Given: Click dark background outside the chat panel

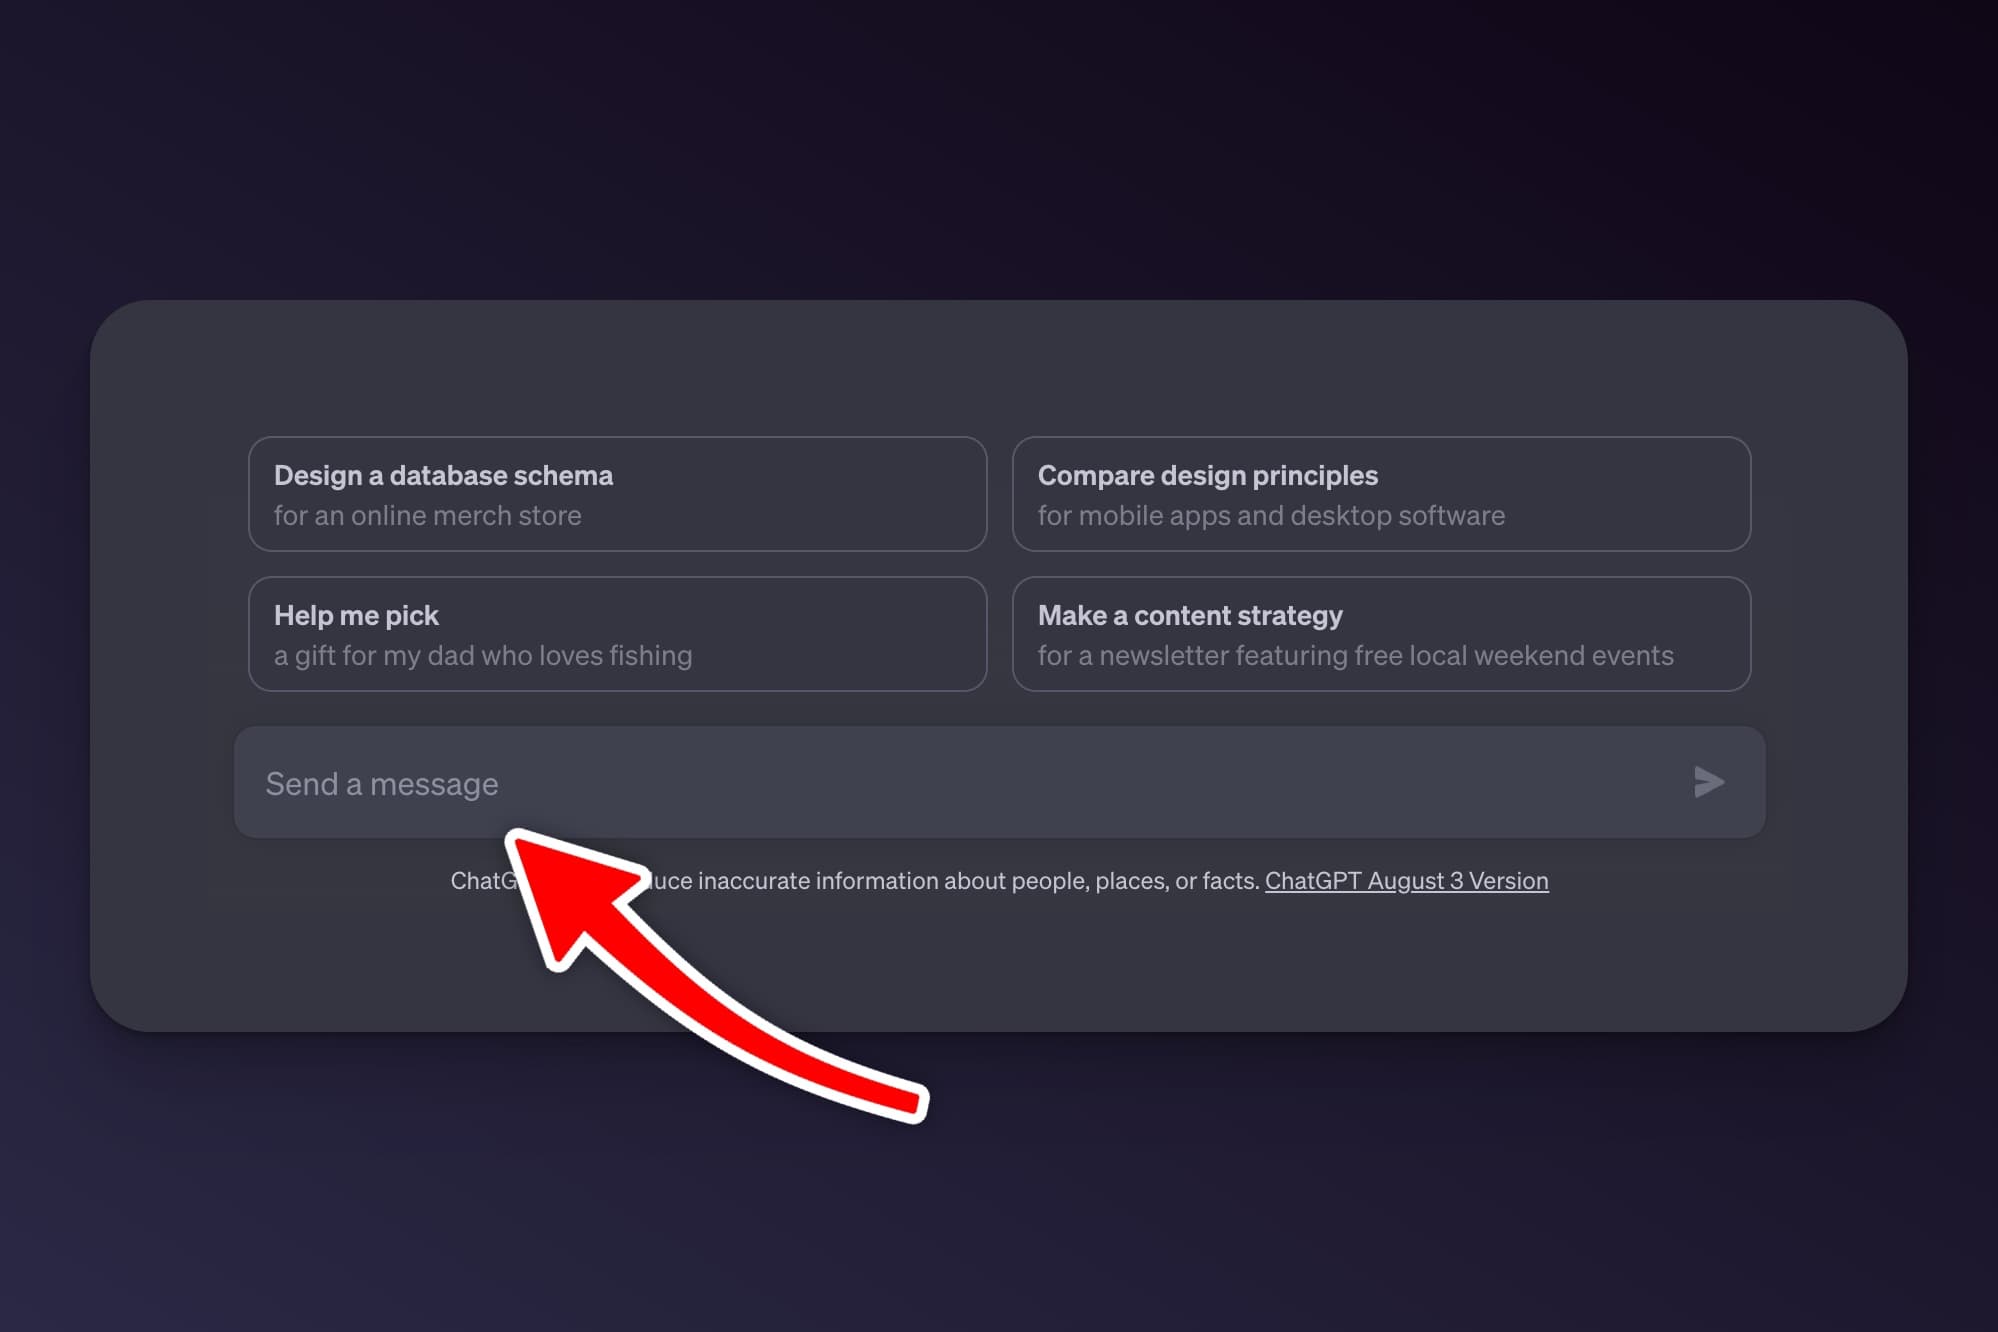Looking at the screenshot, I should pyautogui.click(x=1000, y=150).
